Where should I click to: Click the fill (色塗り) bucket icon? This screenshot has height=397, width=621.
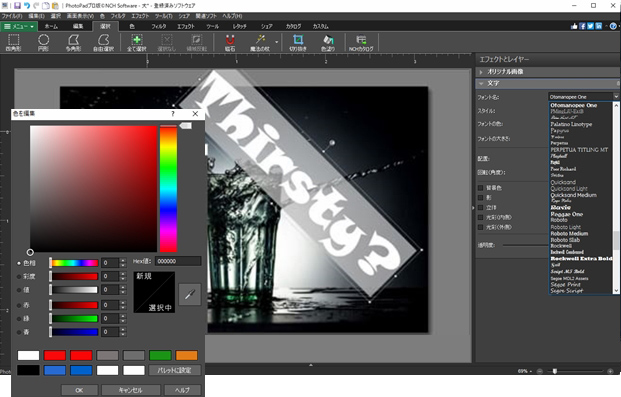point(328,42)
